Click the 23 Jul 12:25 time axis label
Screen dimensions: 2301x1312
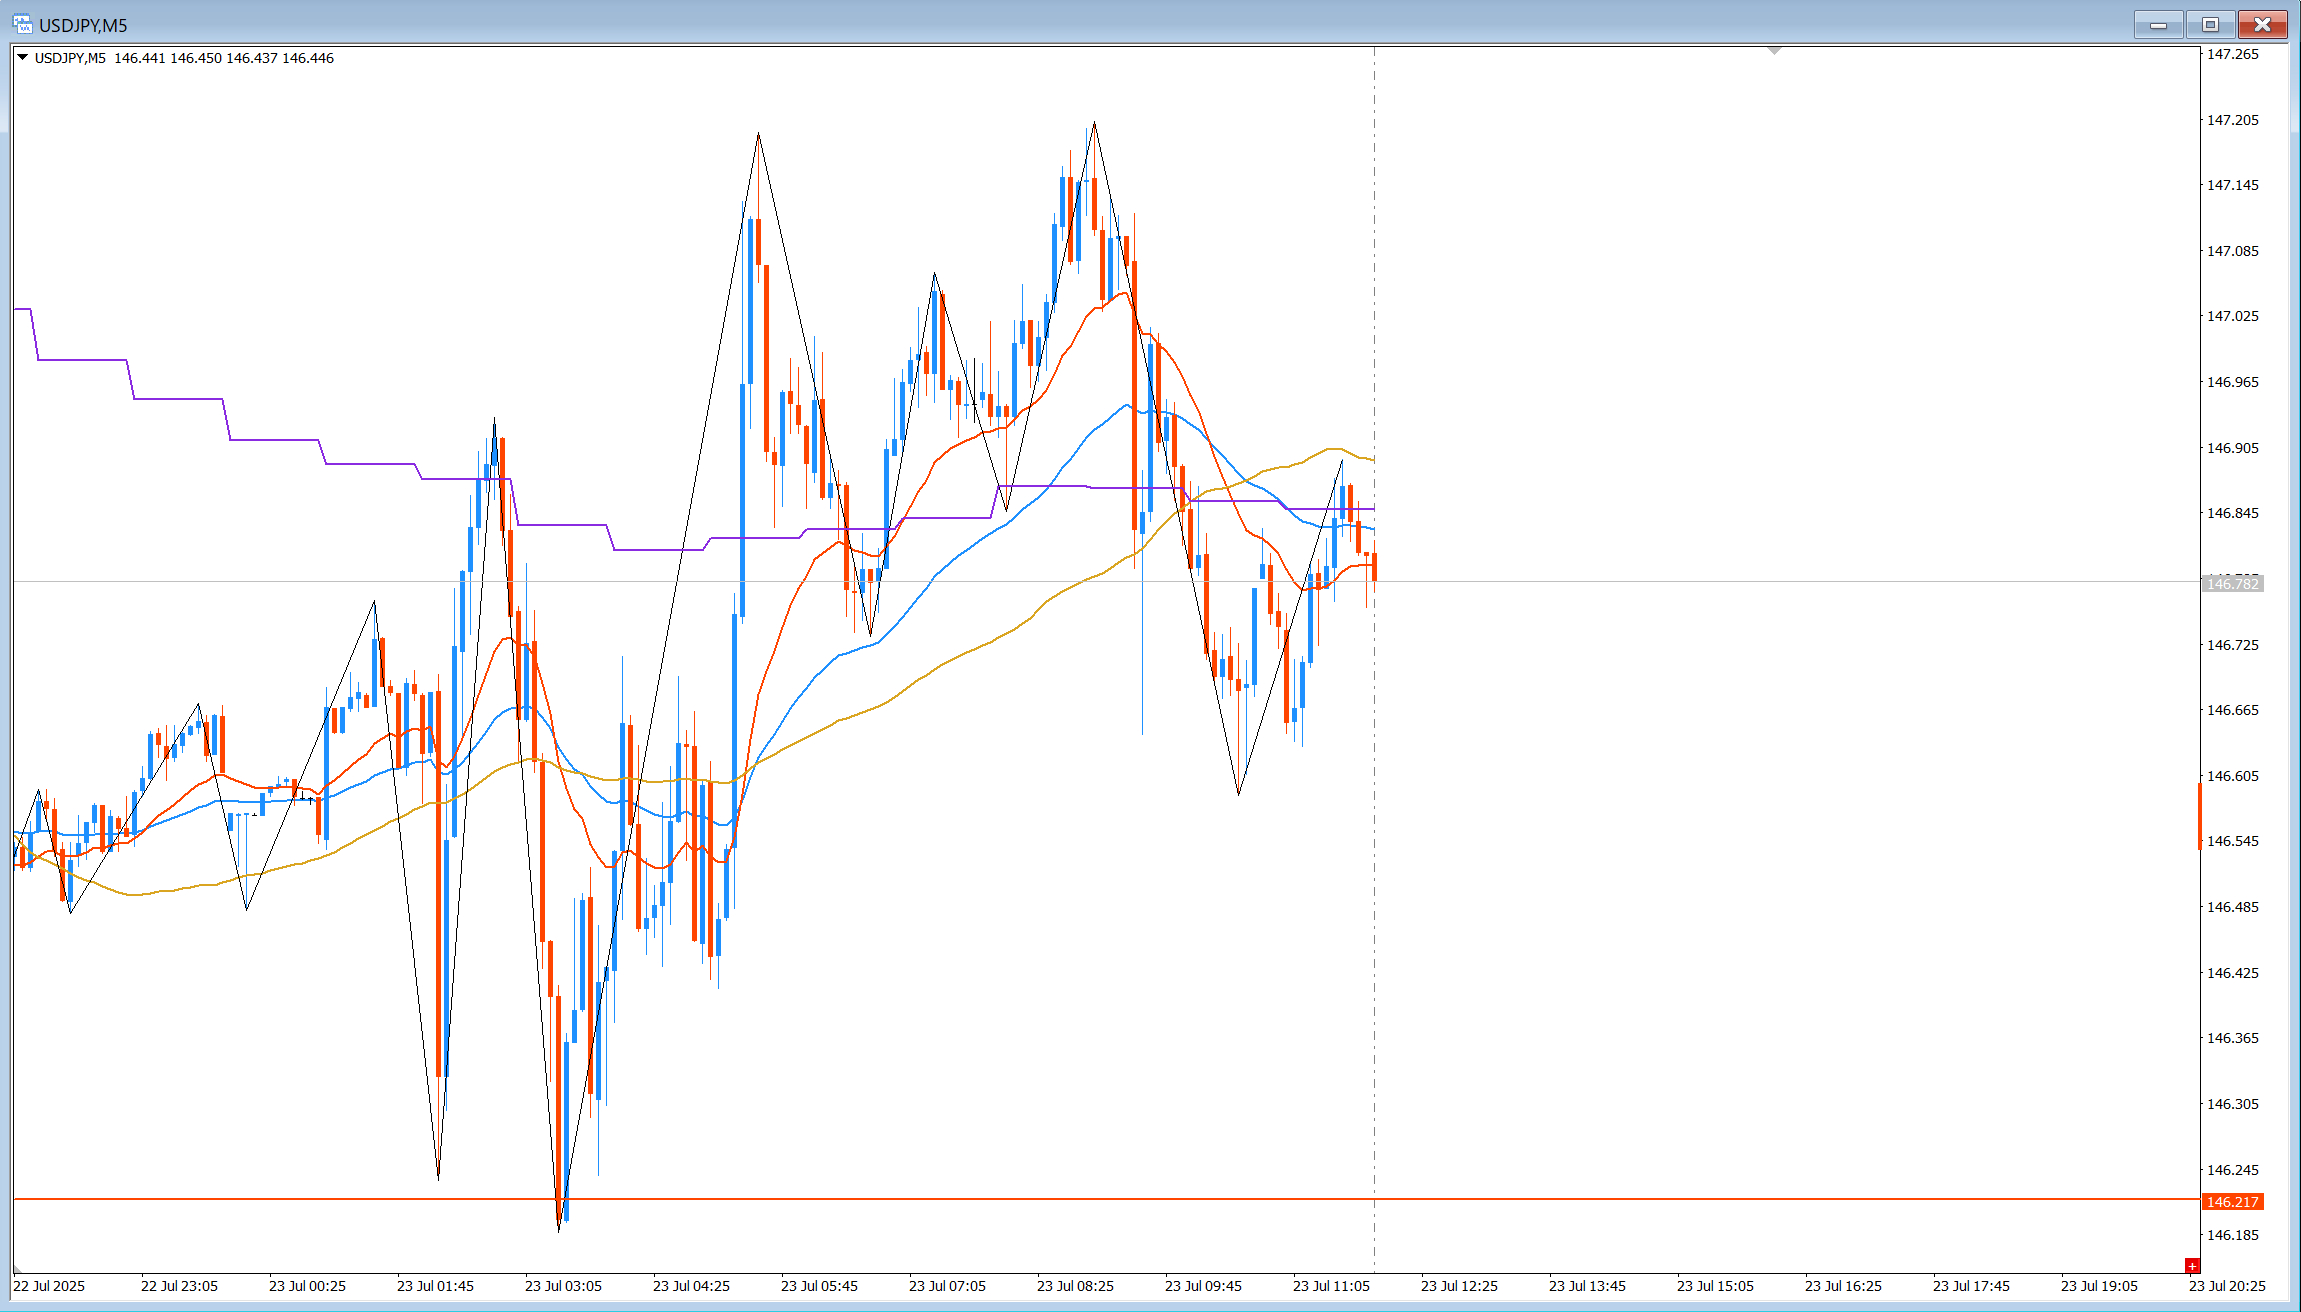1459,1286
